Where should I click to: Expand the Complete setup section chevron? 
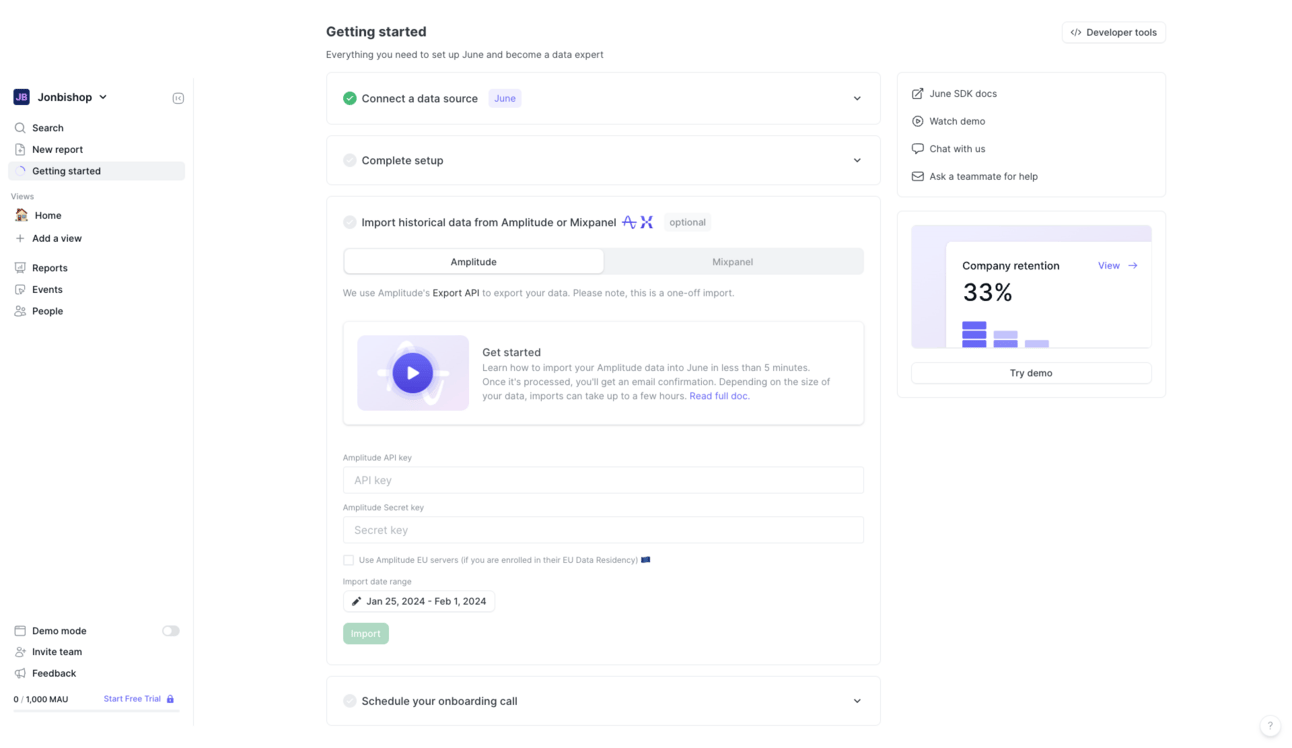pos(857,160)
